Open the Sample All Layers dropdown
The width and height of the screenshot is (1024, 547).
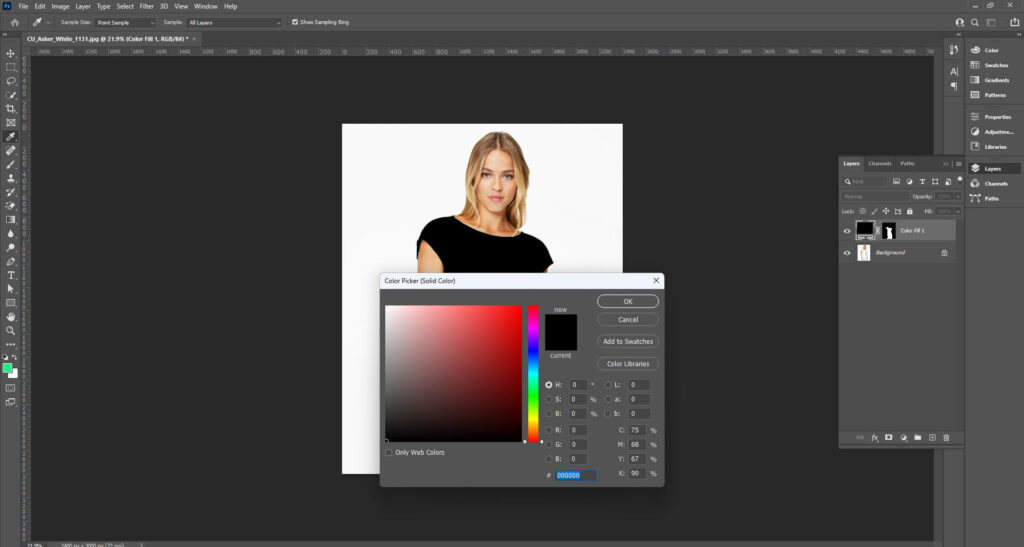click(x=234, y=22)
